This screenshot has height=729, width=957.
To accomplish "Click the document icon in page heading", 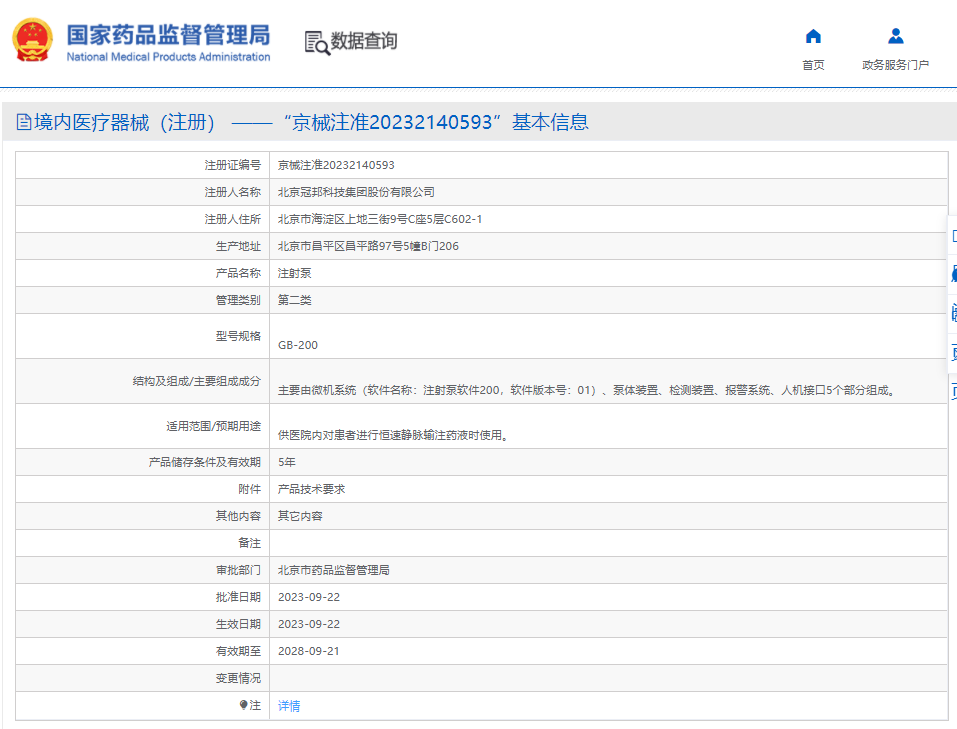I will click(x=24, y=122).
